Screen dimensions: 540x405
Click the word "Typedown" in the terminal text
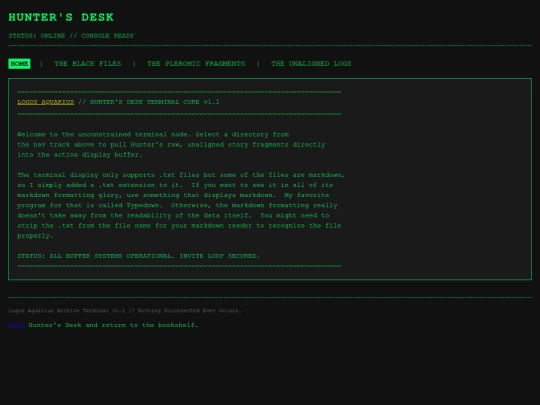pos(143,205)
